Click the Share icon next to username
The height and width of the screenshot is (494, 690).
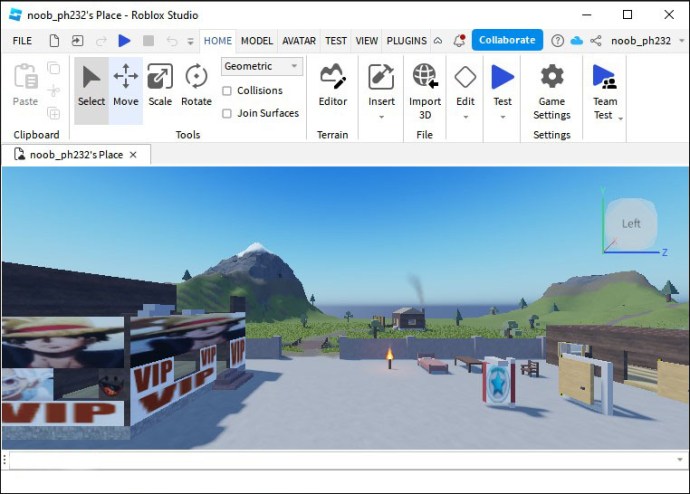596,41
